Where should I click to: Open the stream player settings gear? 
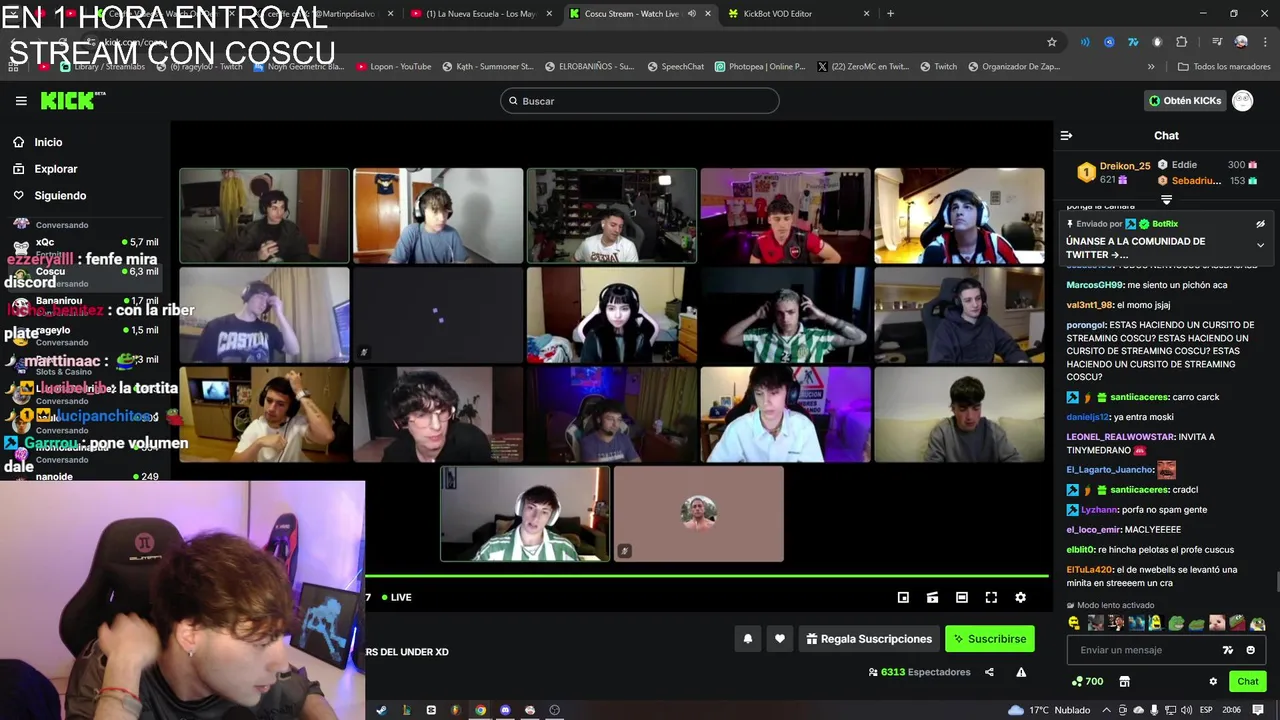click(x=1020, y=597)
